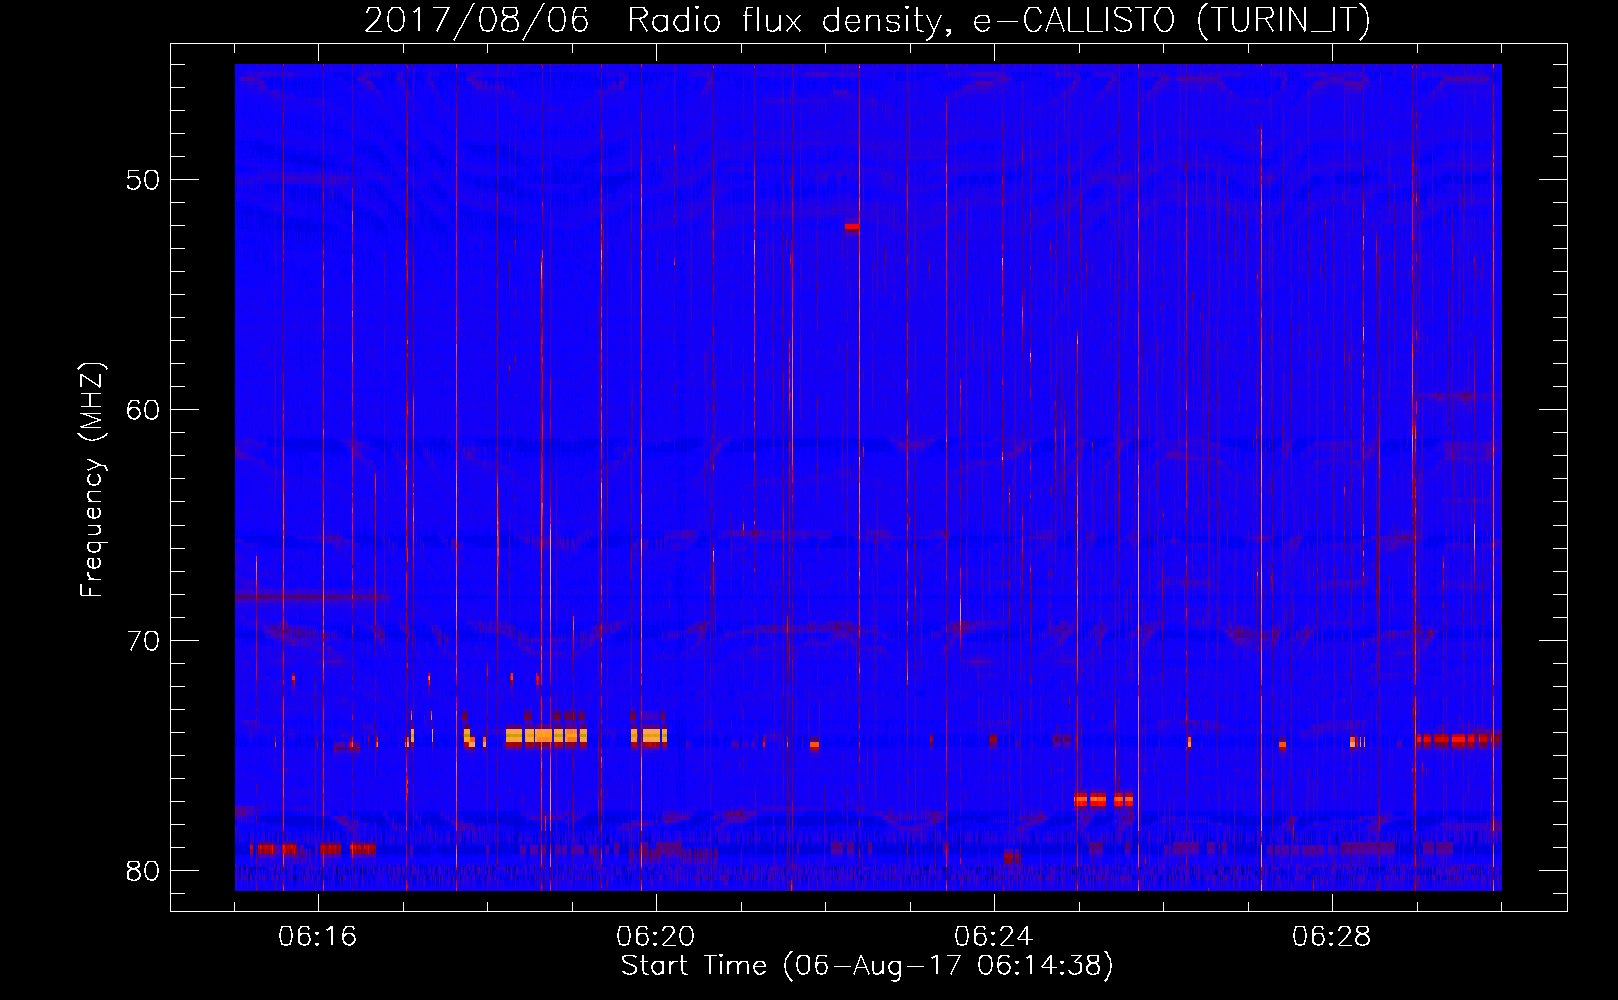Click the "Frequency (MHZ)" axis label
This screenshot has width=1618, height=1000.
coord(92,480)
